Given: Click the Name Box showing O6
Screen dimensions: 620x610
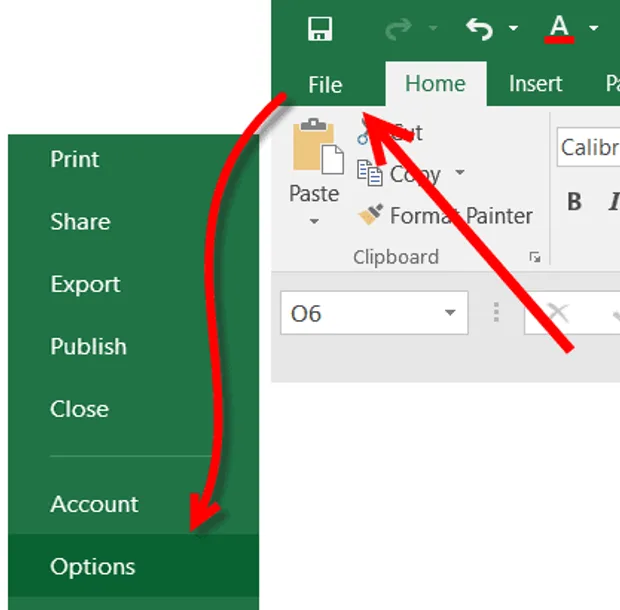Looking at the screenshot, I should pos(374,313).
